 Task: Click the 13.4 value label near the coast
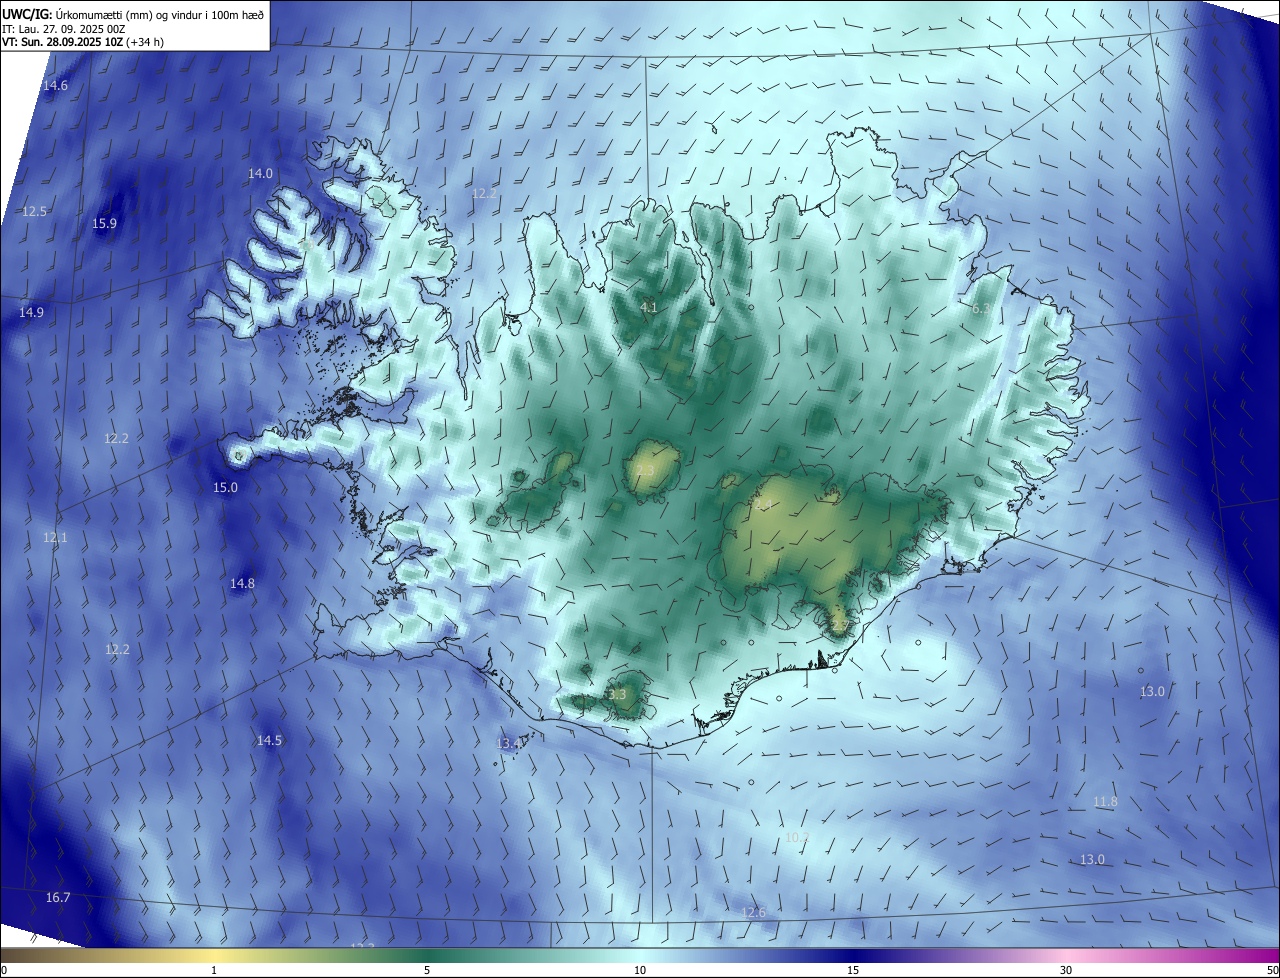click(509, 743)
